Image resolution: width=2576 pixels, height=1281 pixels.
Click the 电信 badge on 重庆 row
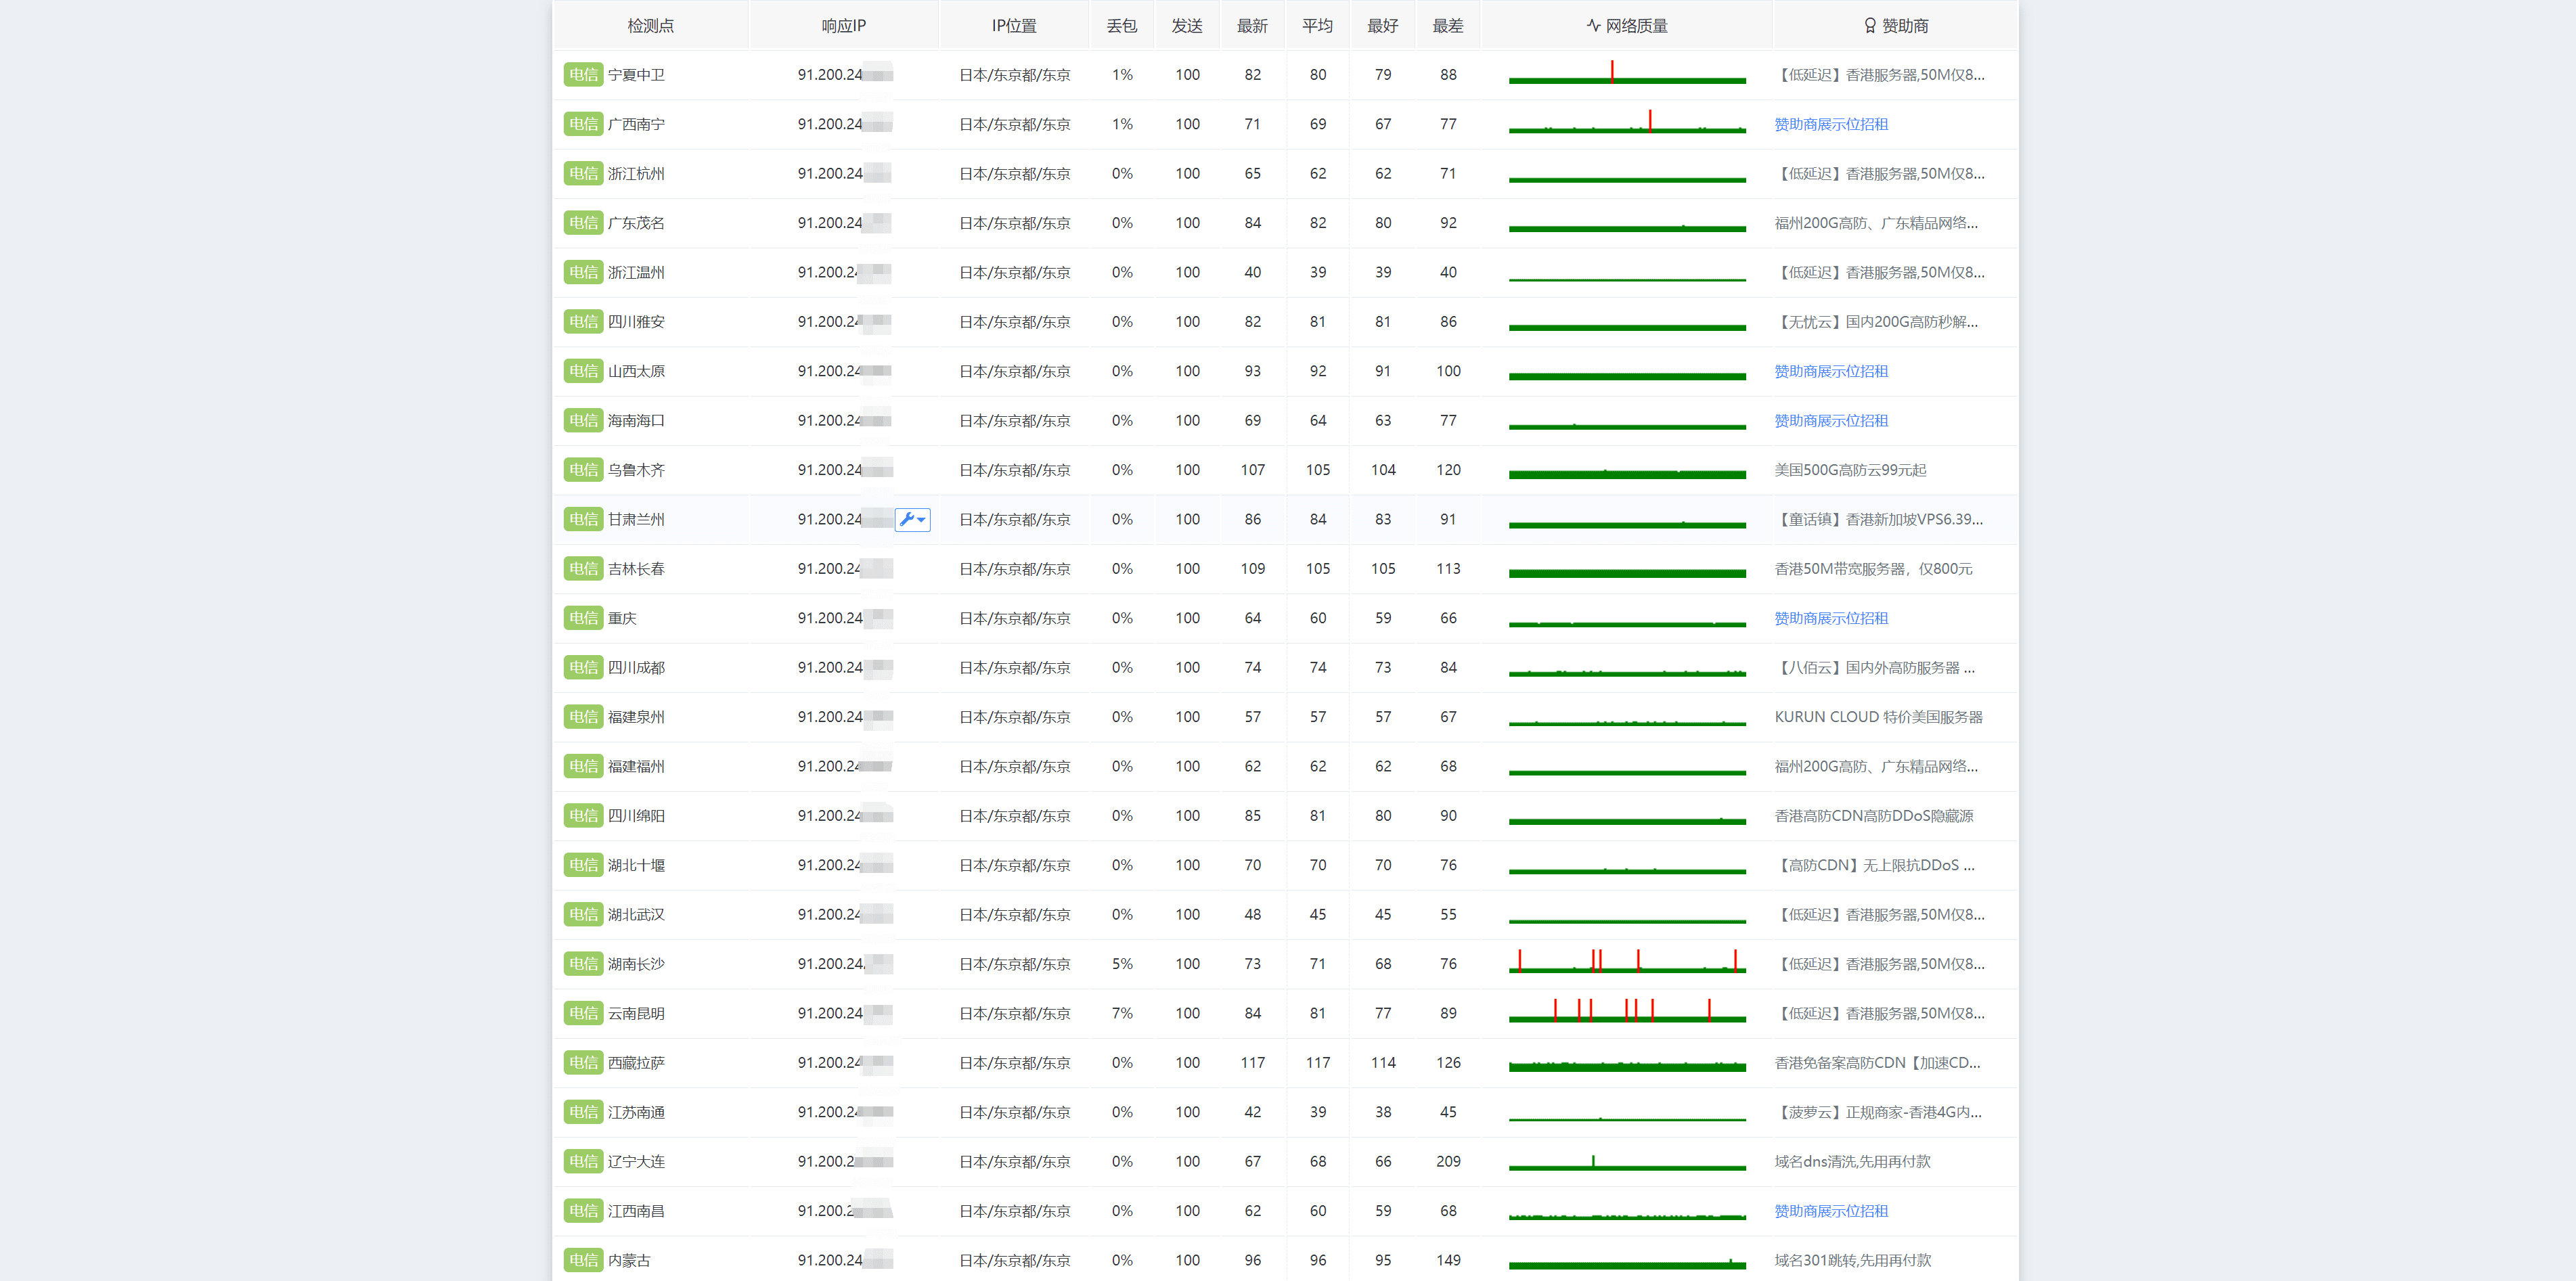[583, 618]
